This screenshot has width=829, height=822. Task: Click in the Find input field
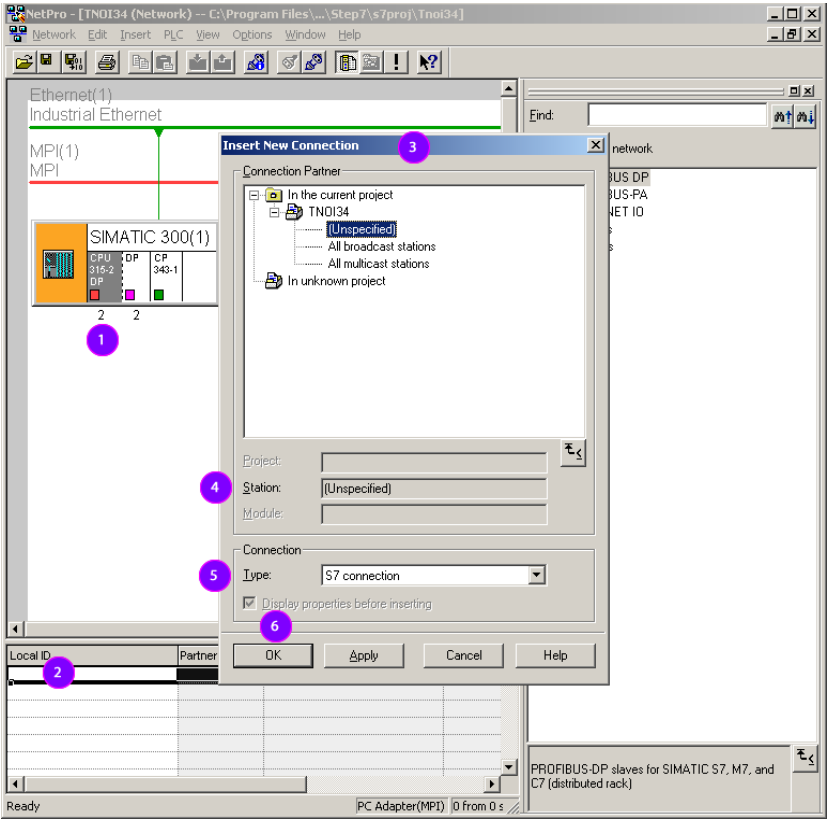[677, 115]
